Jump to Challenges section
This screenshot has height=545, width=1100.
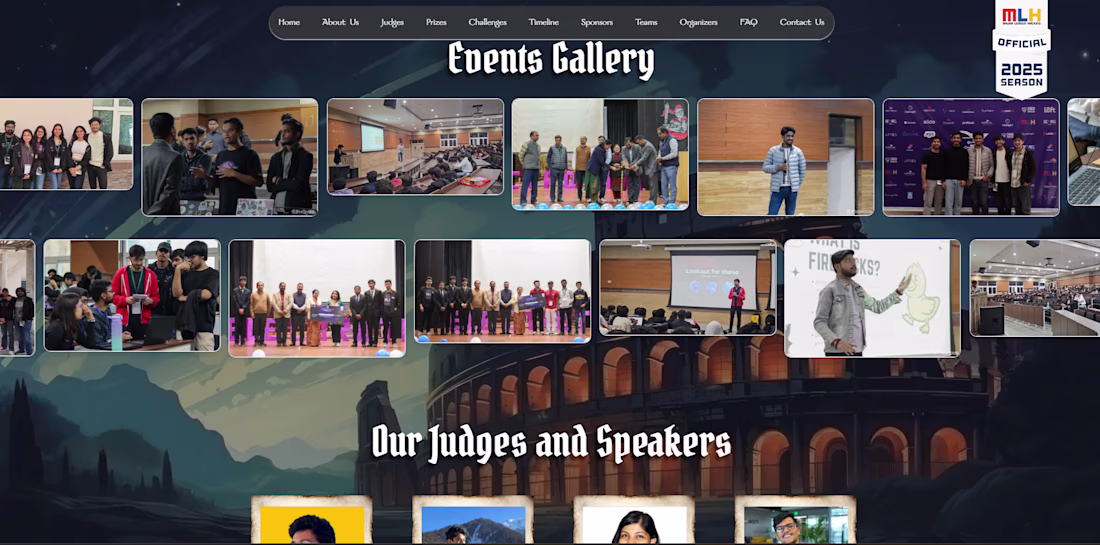pos(488,22)
